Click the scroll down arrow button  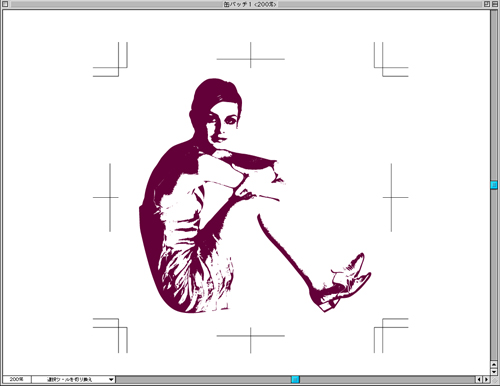[494, 372]
